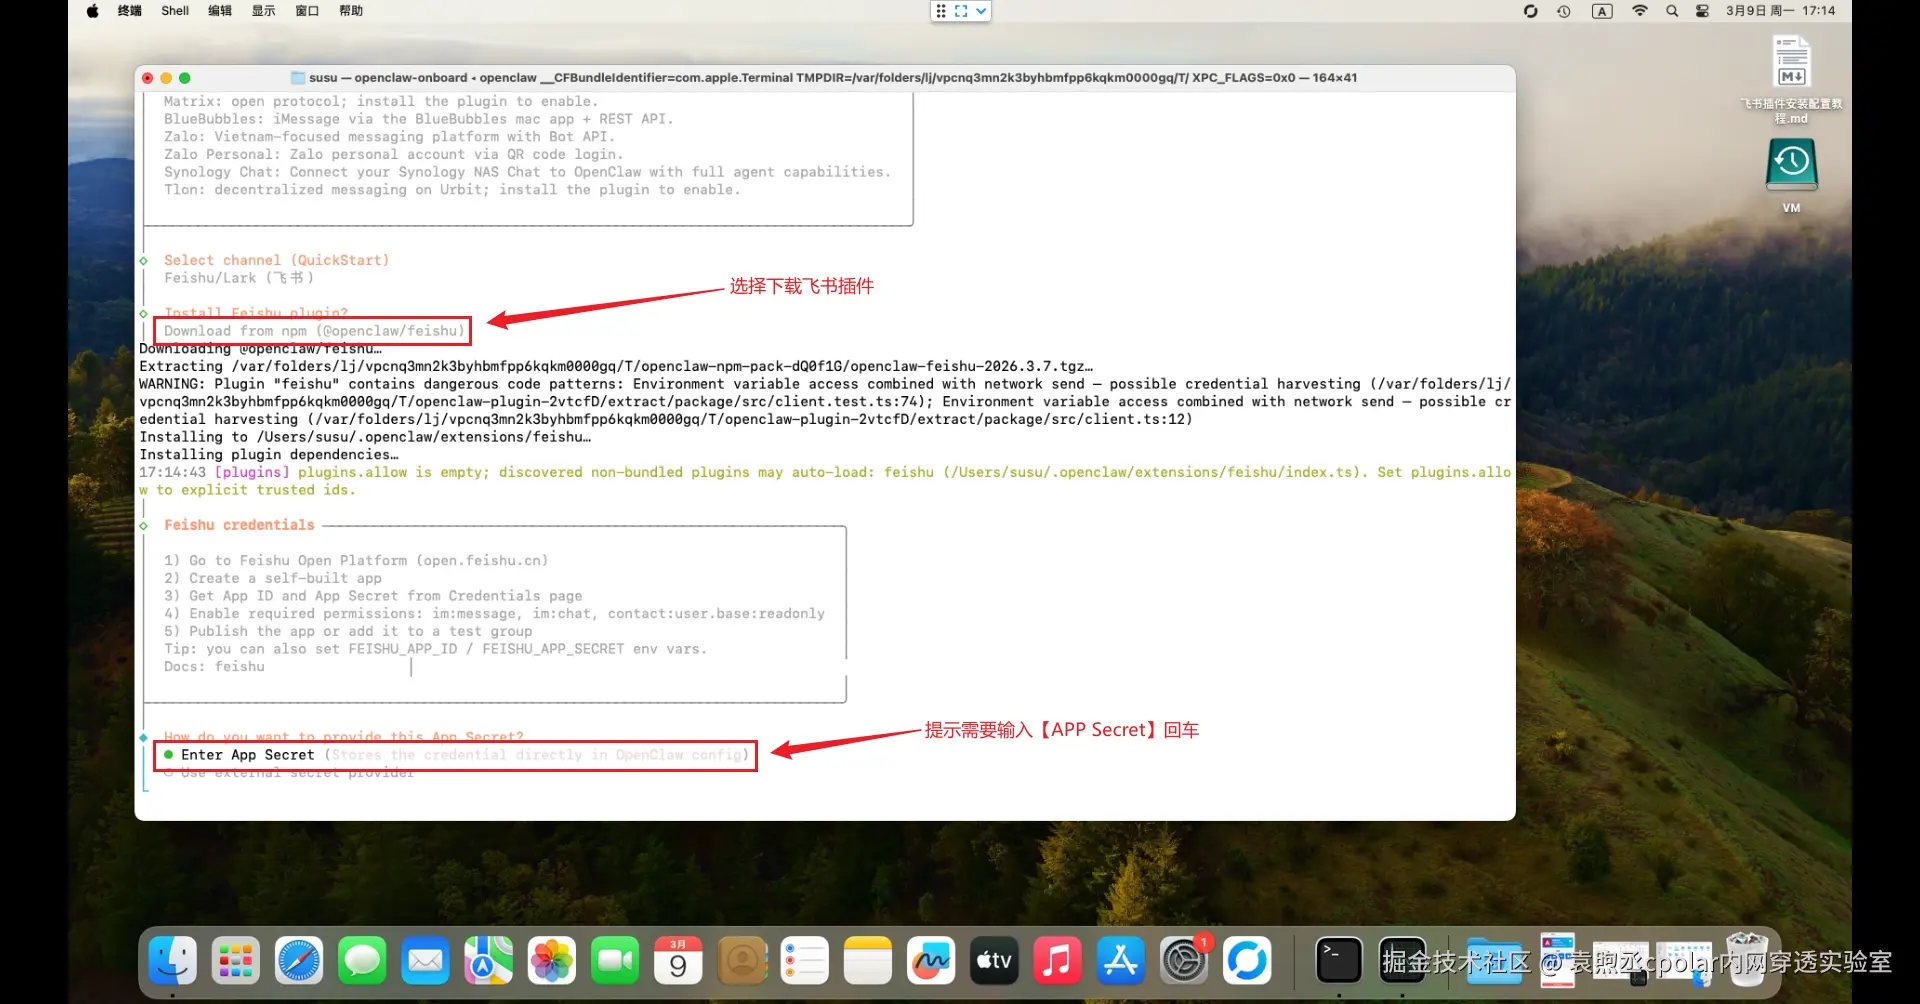Open Launchpad from the Dock

pos(235,961)
